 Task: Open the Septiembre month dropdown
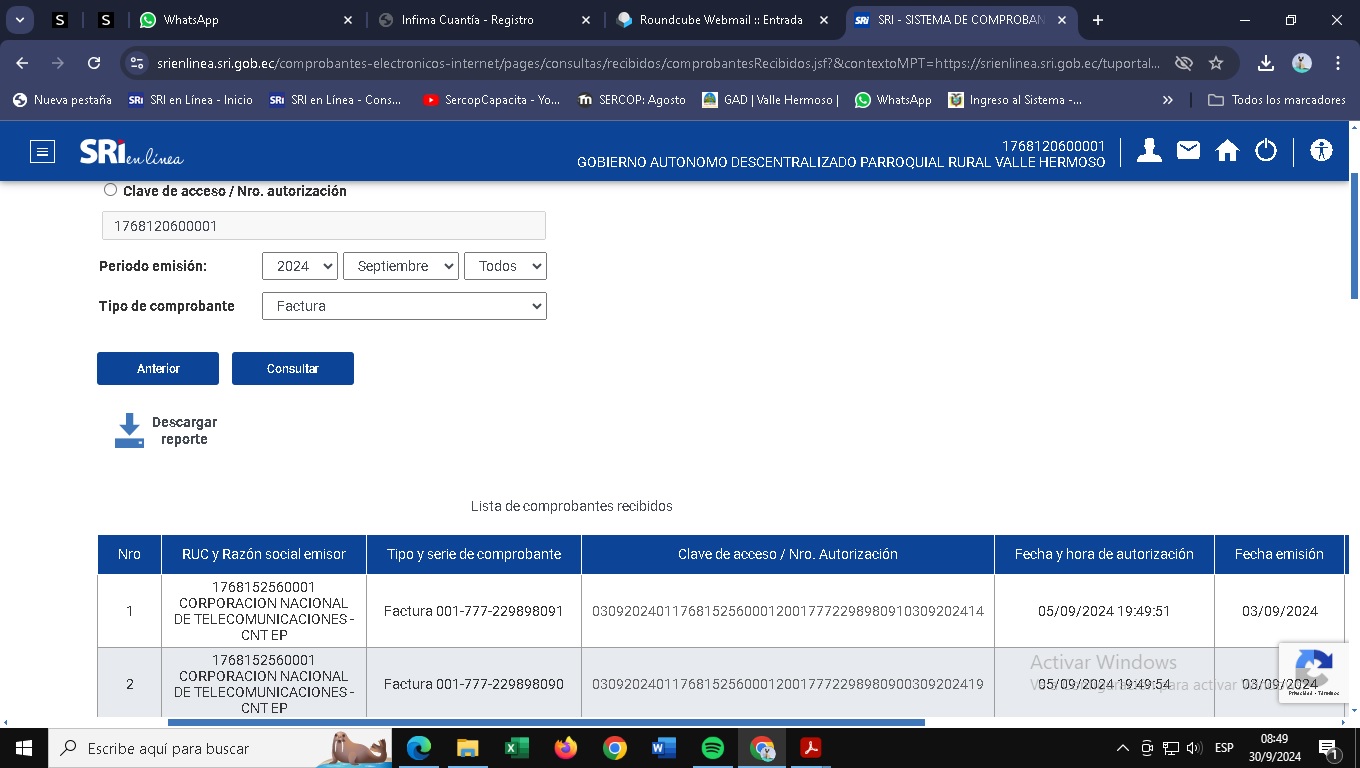click(400, 266)
